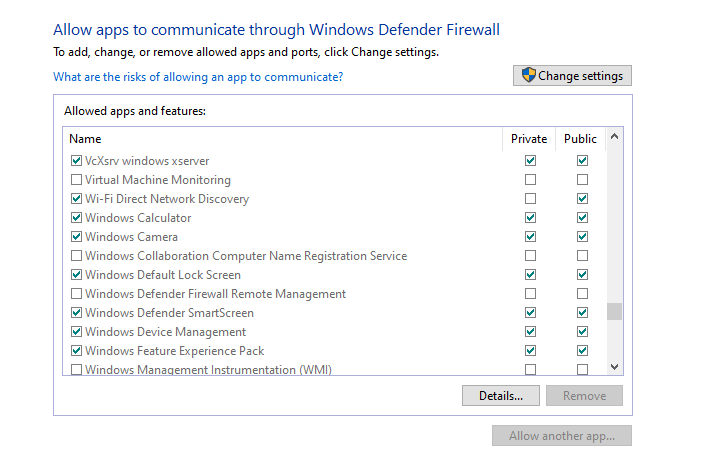Click the Private column header
Image resolution: width=706 pixels, height=453 pixels.
coord(529,139)
